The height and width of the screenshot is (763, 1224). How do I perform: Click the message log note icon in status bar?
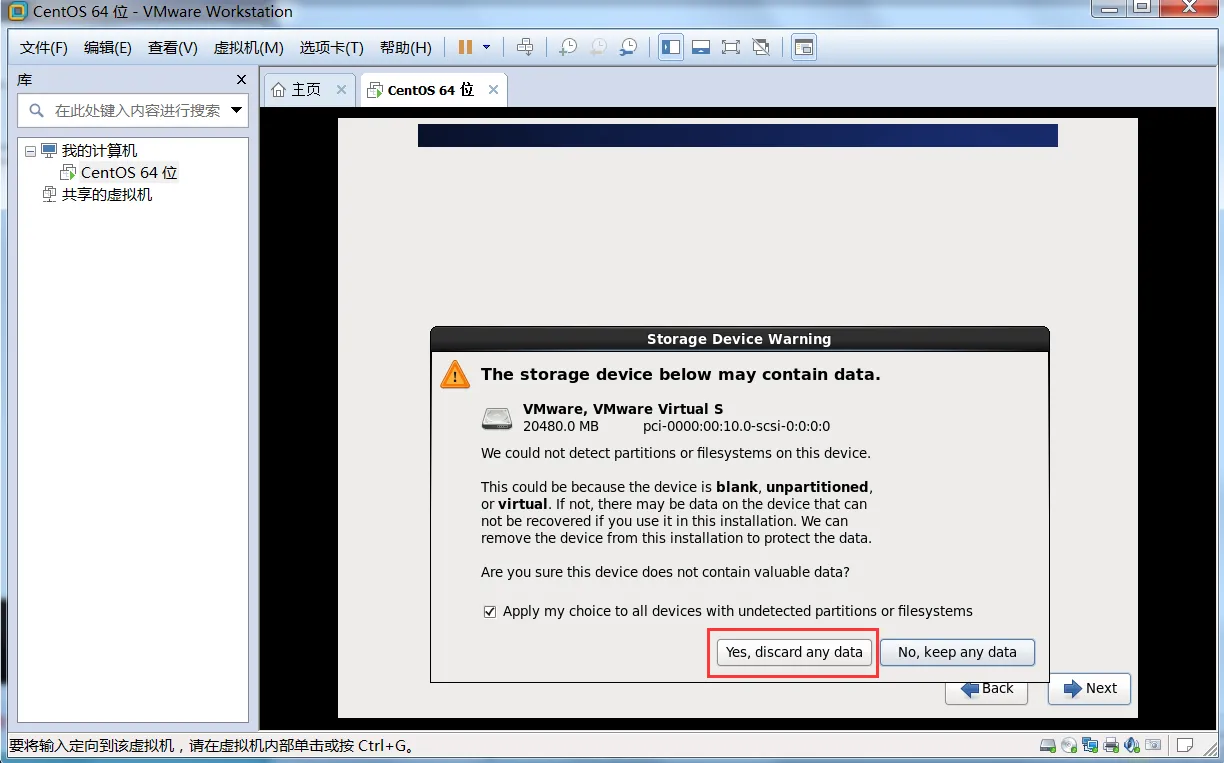click(1185, 745)
